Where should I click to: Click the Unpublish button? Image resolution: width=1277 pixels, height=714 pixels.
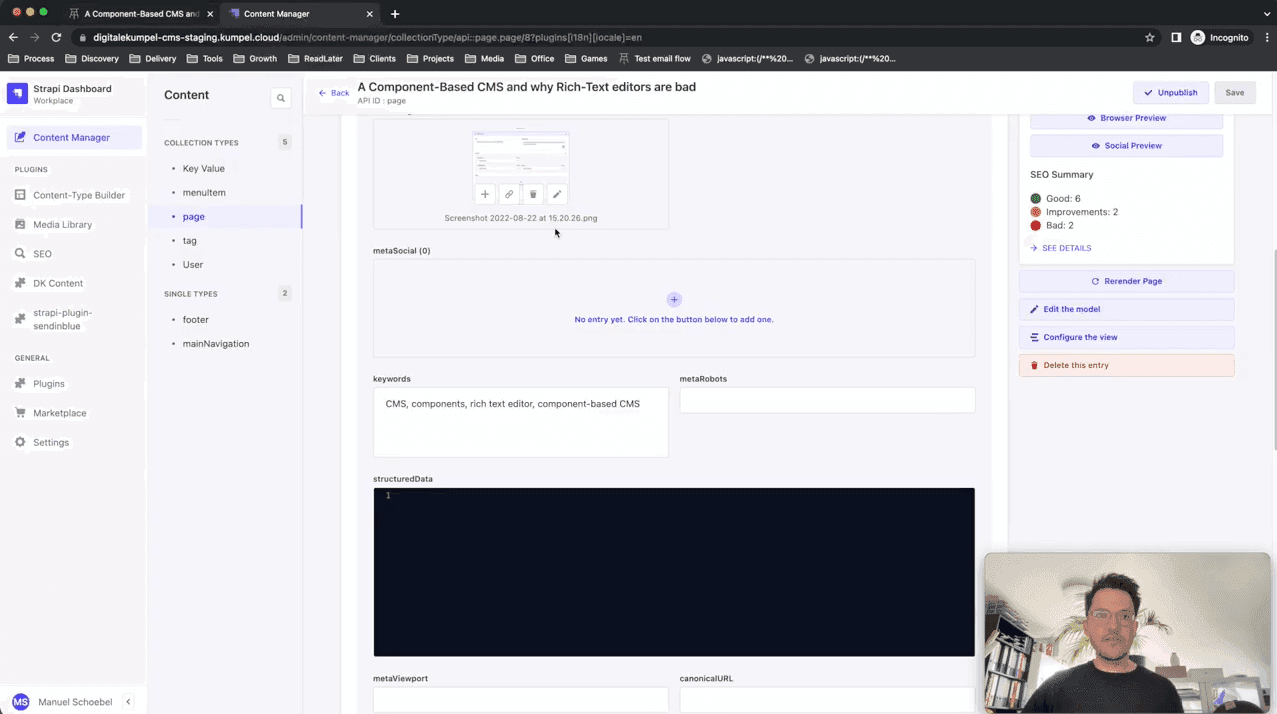tap(1170, 93)
